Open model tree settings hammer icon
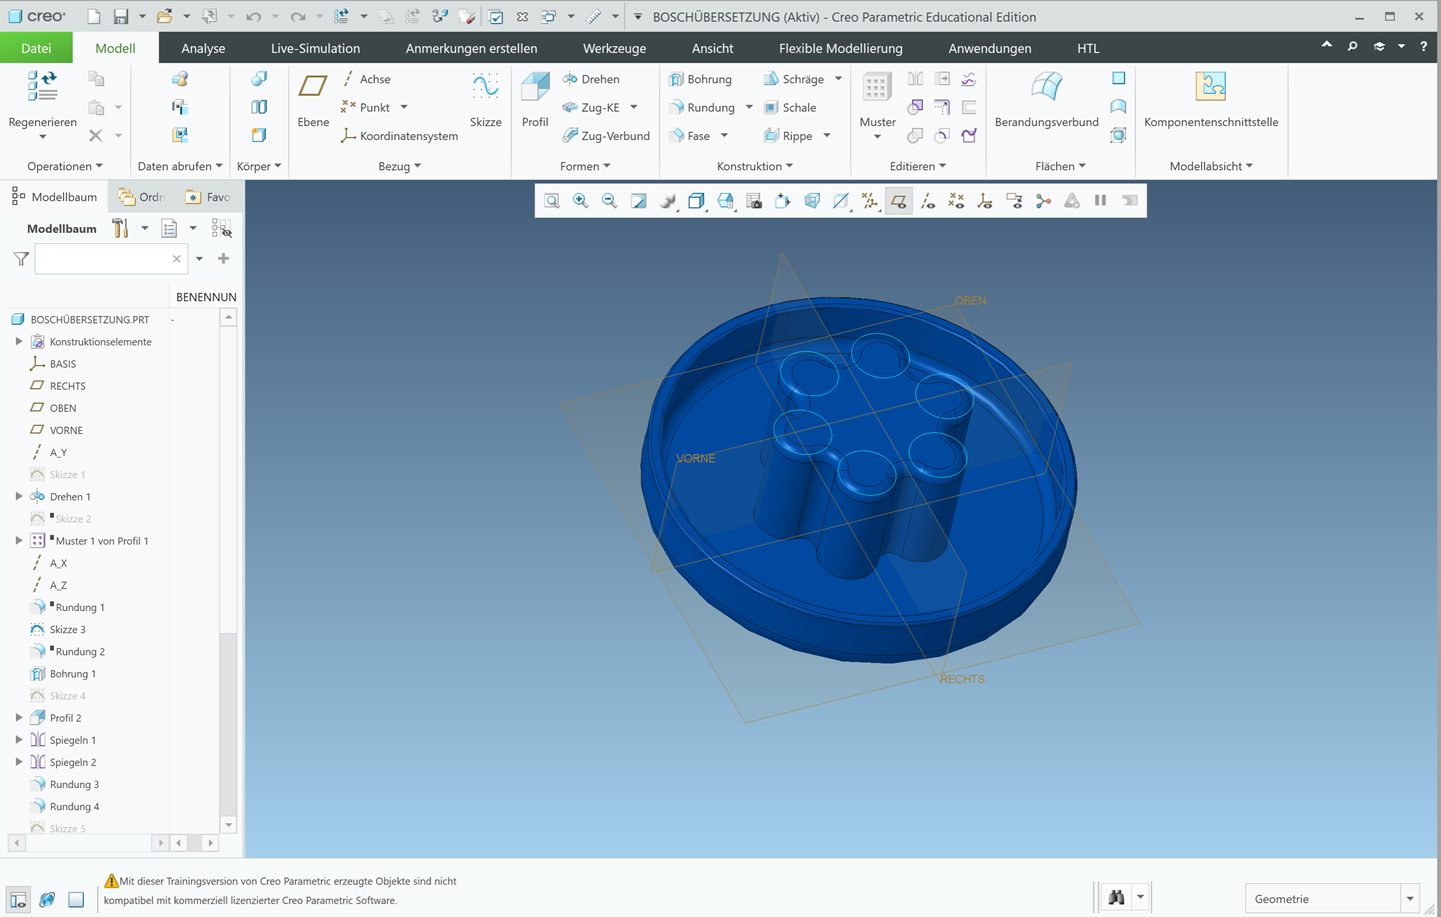This screenshot has height=917, width=1441. [x=121, y=229]
